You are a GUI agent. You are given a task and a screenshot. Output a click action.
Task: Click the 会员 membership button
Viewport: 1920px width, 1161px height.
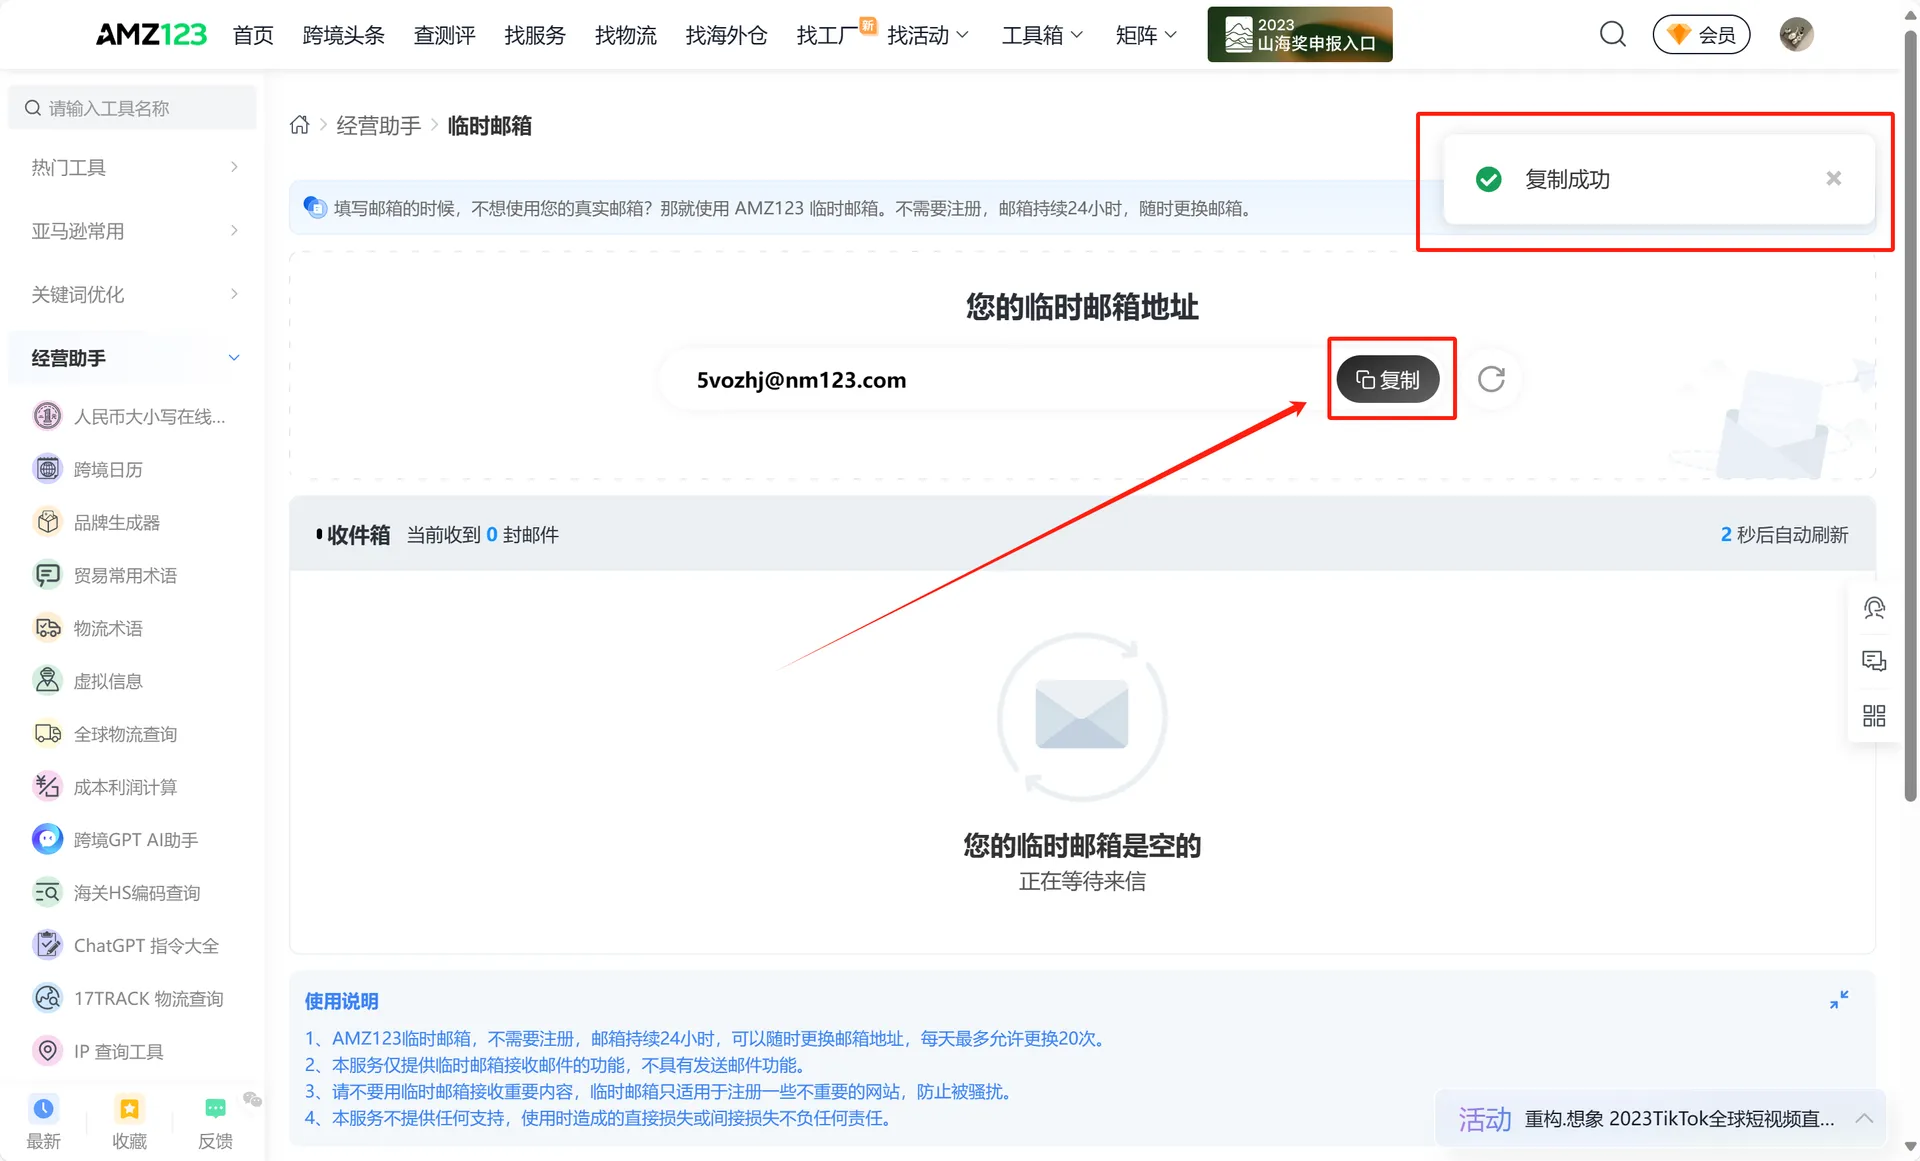tap(1701, 34)
